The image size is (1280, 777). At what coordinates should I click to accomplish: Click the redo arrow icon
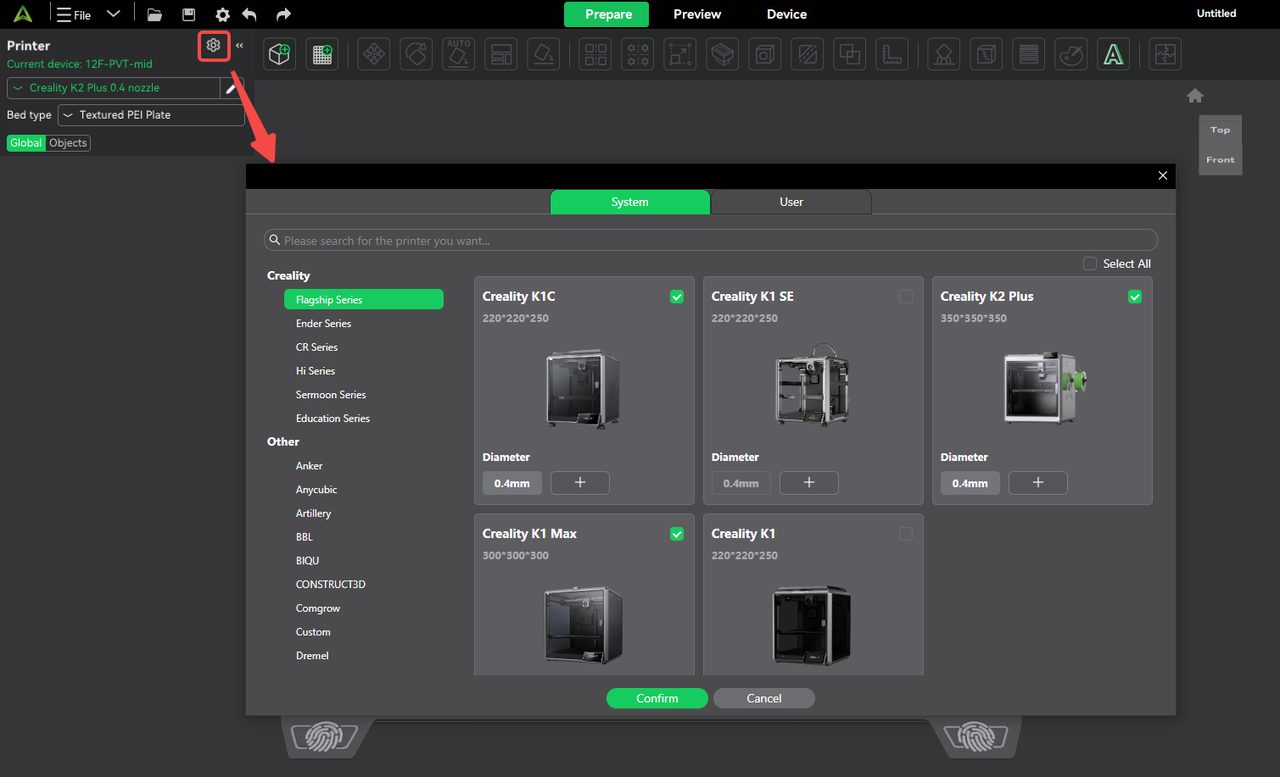pos(284,15)
